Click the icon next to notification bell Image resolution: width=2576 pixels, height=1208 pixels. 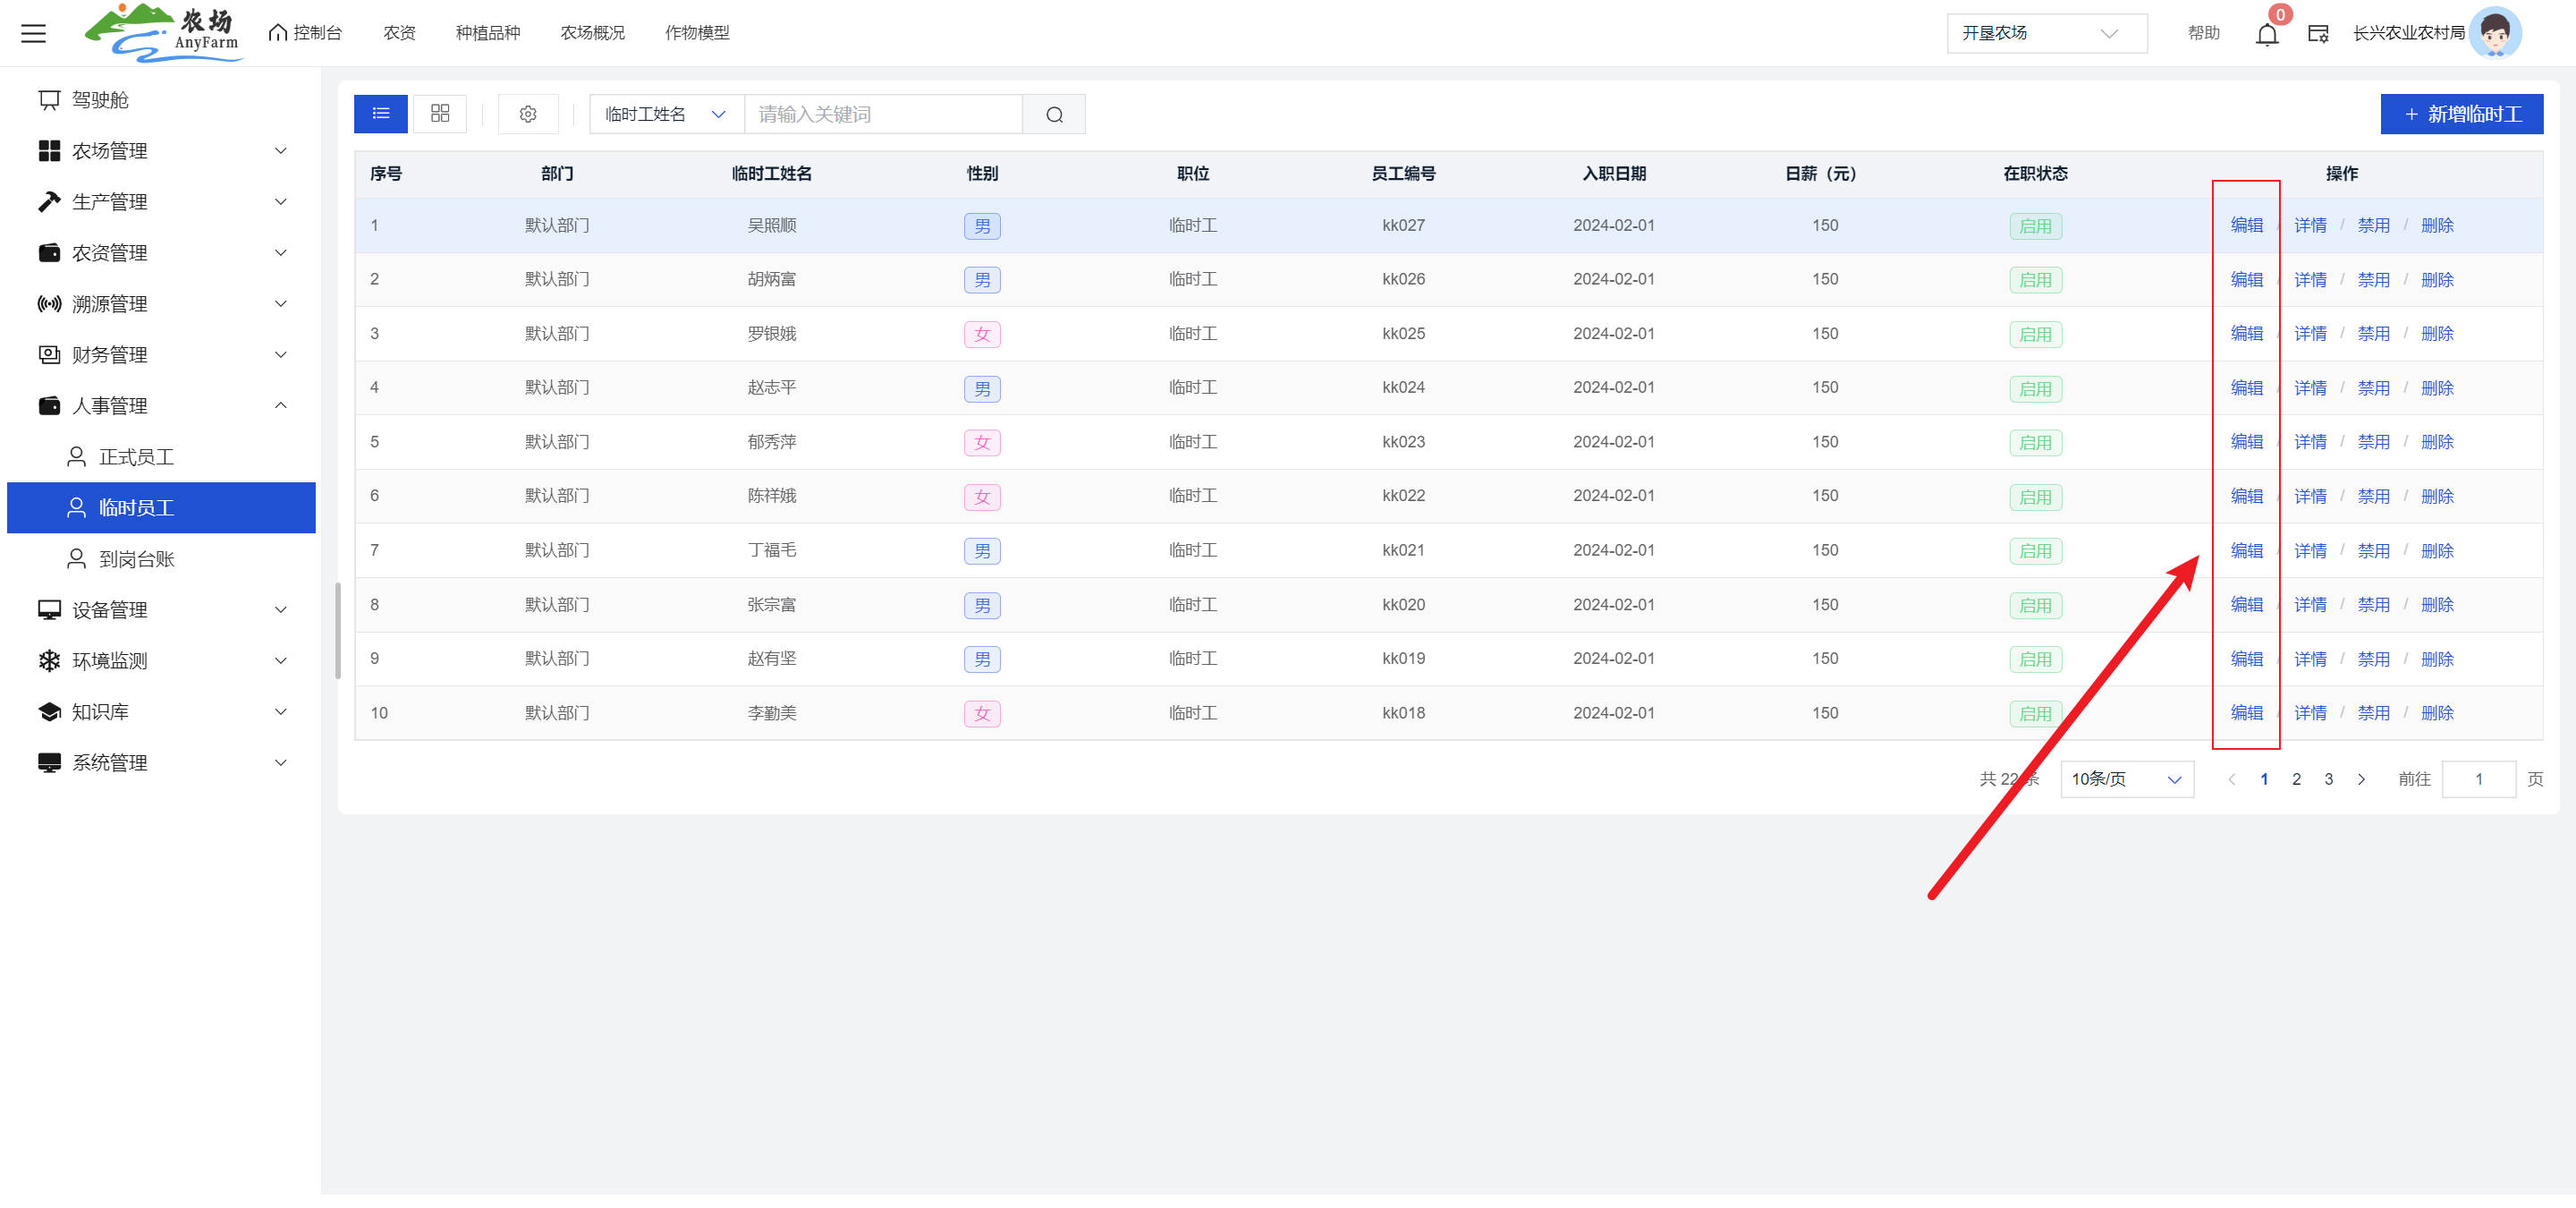click(2318, 34)
